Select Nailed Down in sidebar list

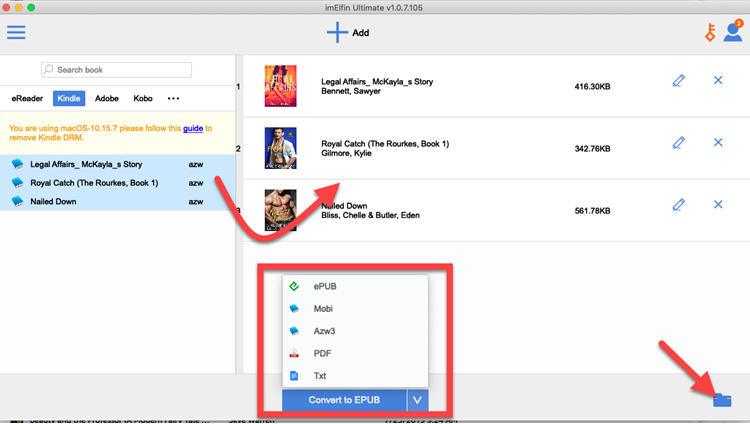(x=118, y=201)
